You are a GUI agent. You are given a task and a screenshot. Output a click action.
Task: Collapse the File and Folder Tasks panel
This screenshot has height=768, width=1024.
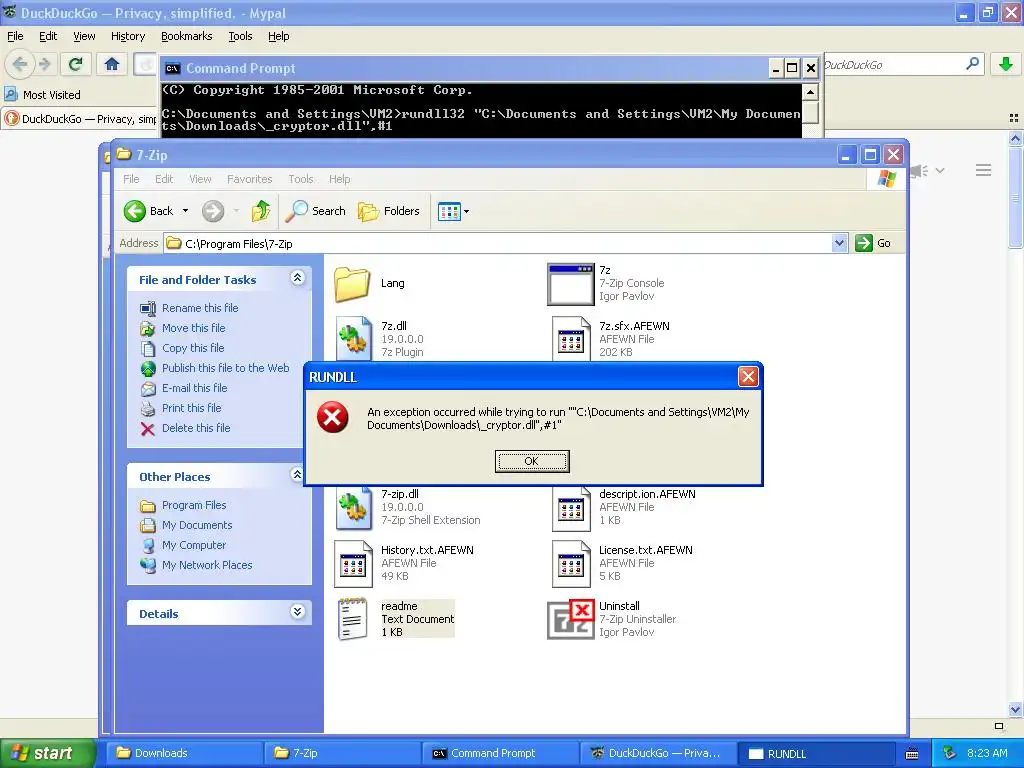click(x=297, y=278)
